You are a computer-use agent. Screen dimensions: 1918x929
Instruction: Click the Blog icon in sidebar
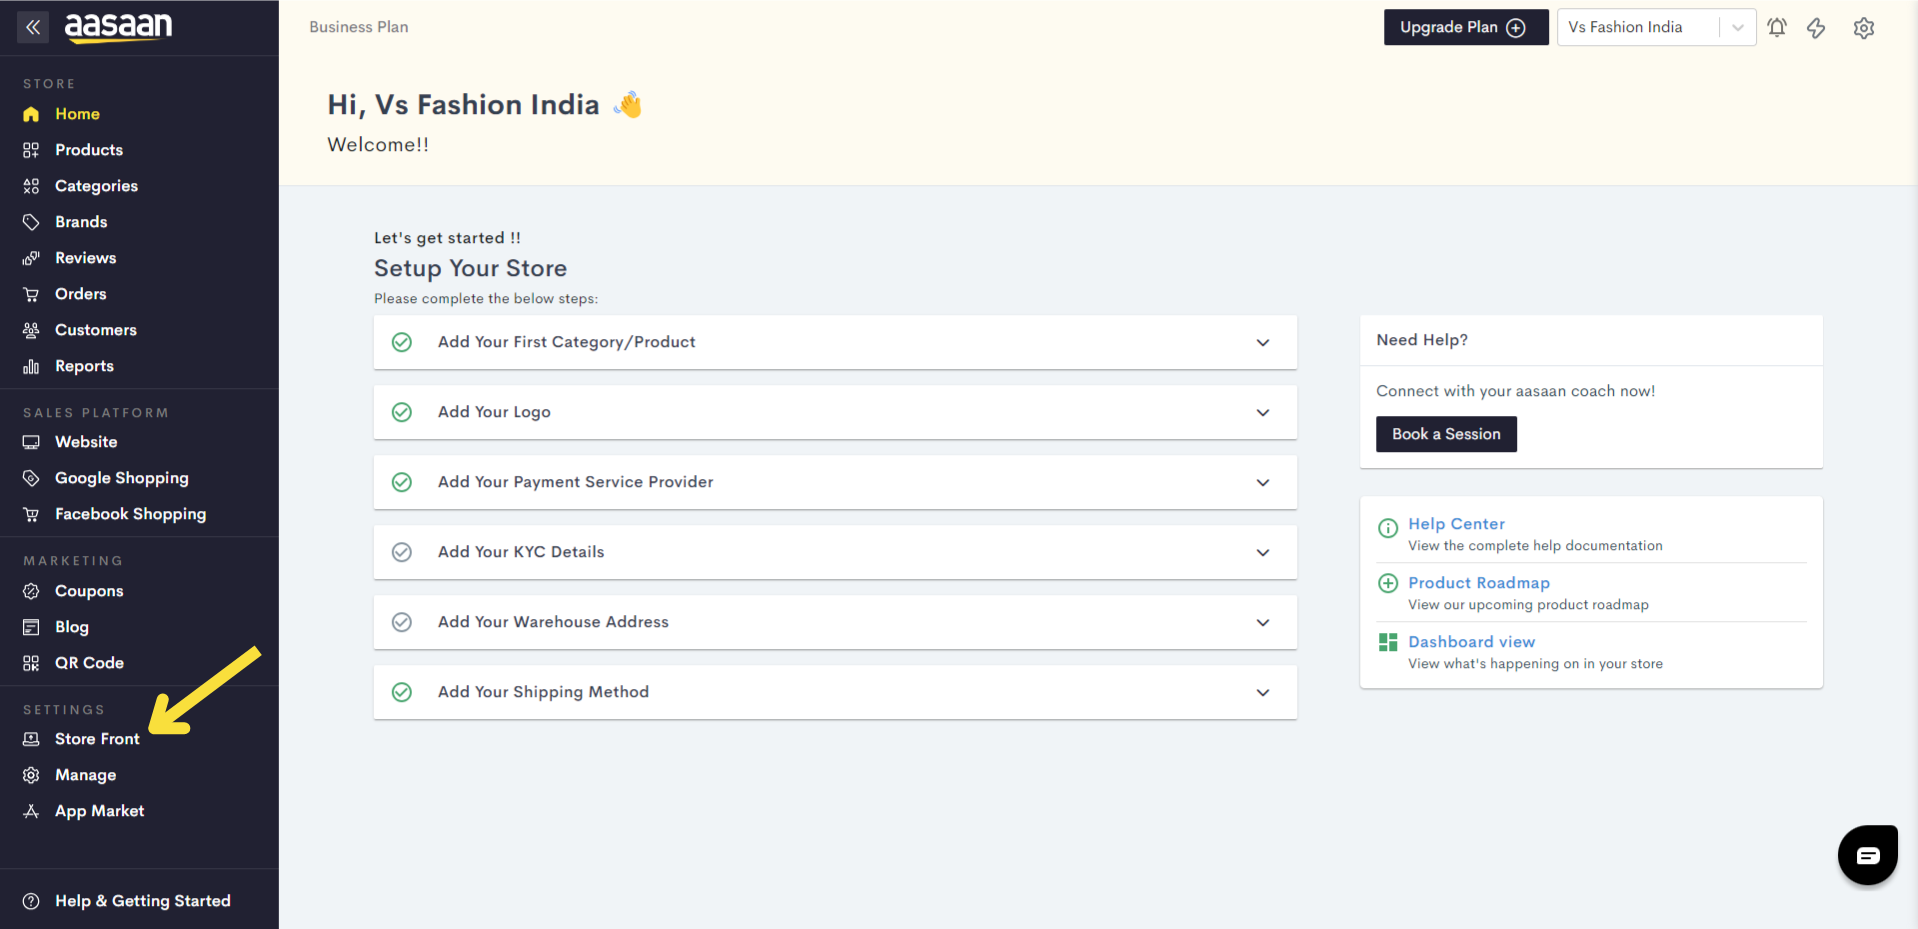[31, 627]
